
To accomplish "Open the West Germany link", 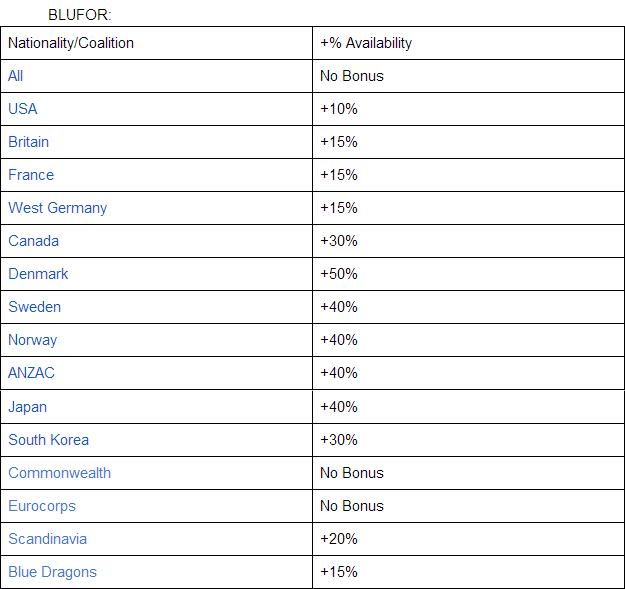I will (57, 208).
